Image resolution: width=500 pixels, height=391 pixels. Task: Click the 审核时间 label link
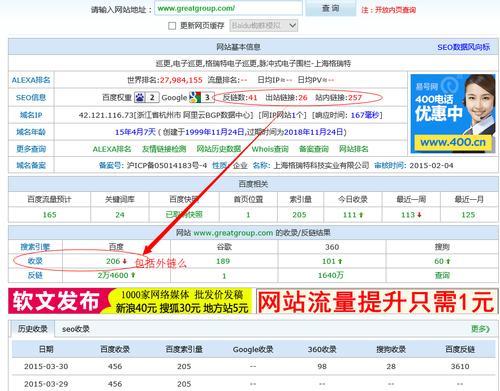click(x=390, y=165)
